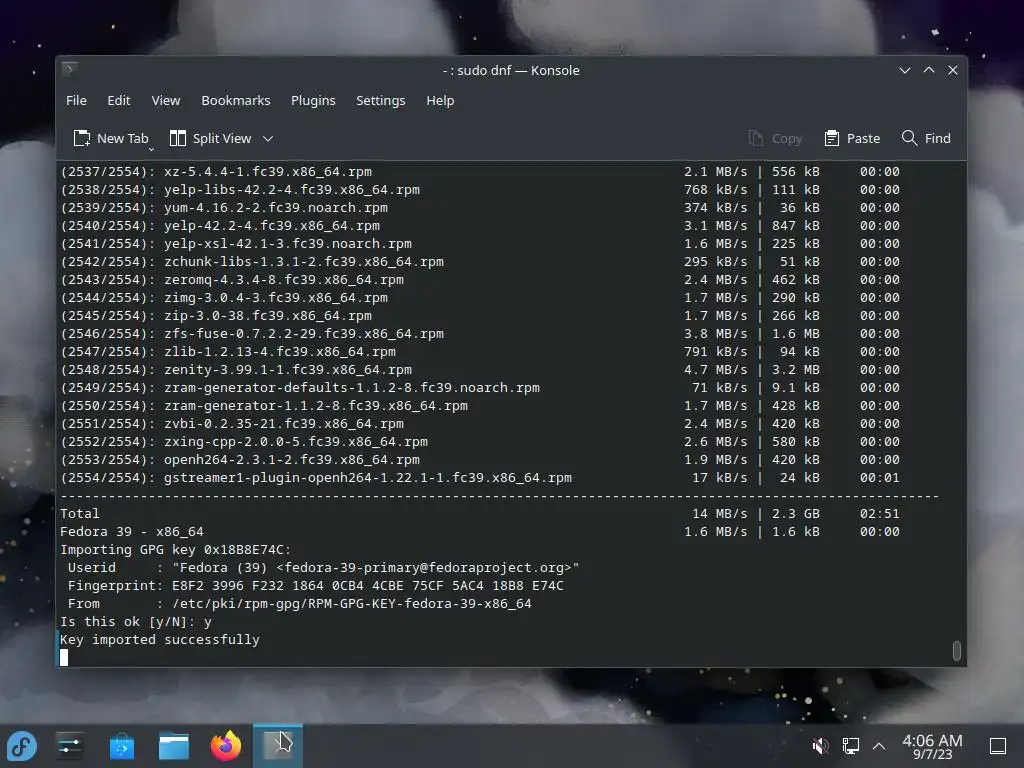Screen dimensions: 1024x768
Task: Open System Settings from the taskbar
Action: (x=70, y=746)
